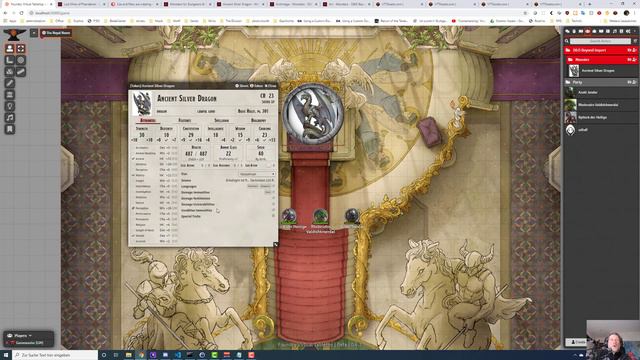Click the Windows taskbar search box
Screen dimensions: 640x360
[55, 355]
